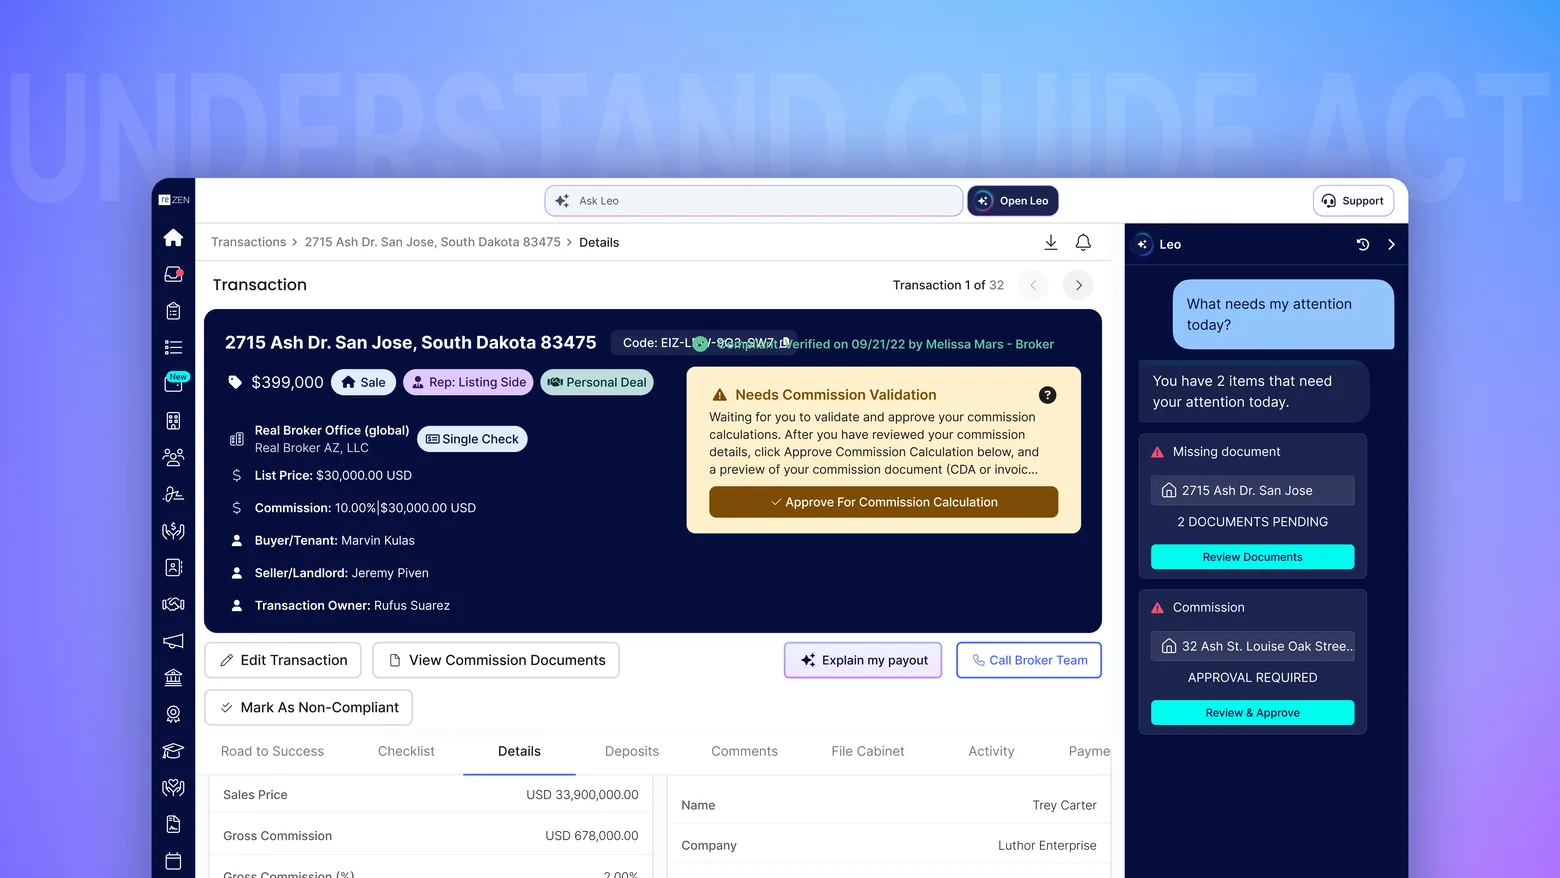Screen dimensions: 1560x878
Task: Click Seller/Landlord: Jeremy Piven
Action: 341,573
